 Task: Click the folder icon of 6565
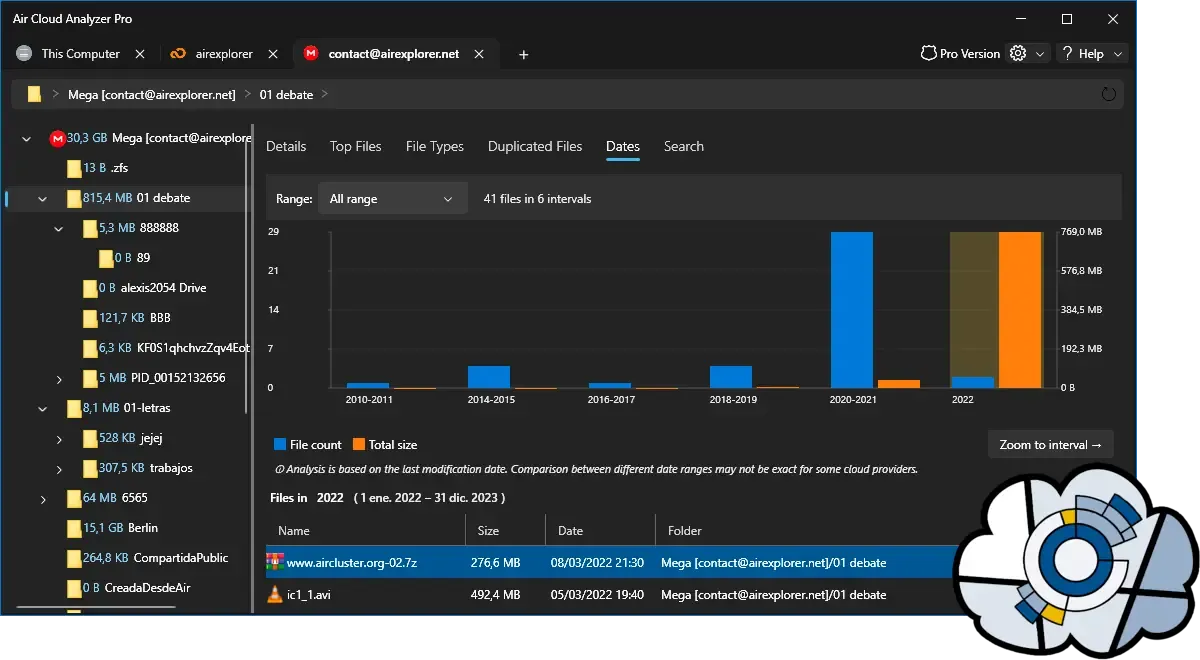[74, 498]
